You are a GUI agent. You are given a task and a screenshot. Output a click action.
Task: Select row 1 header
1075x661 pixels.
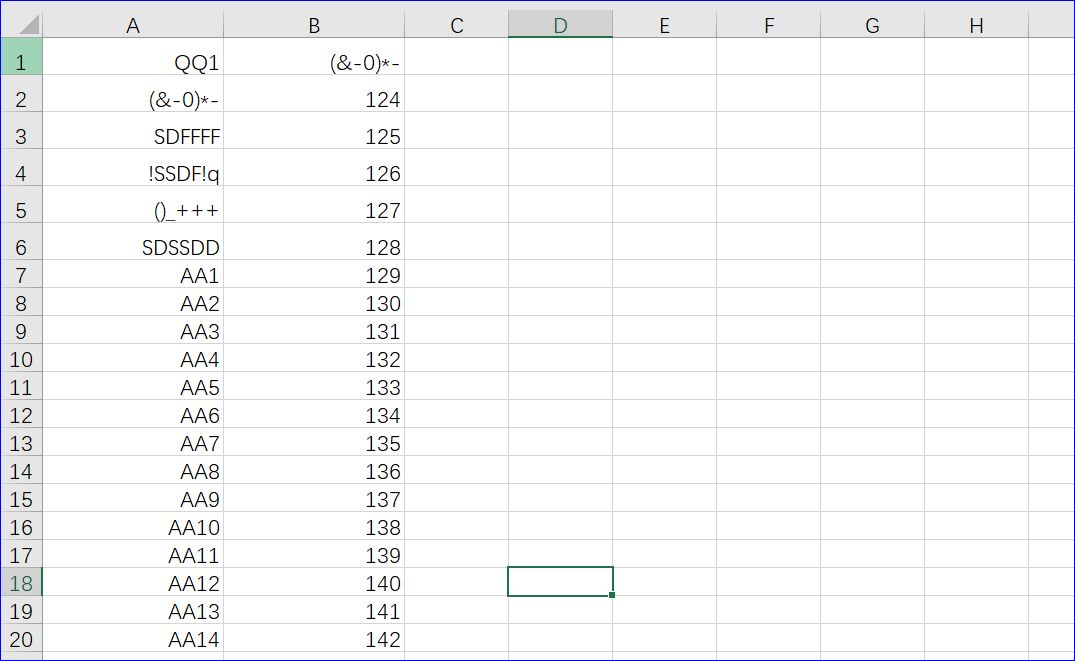click(x=21, y=56)
